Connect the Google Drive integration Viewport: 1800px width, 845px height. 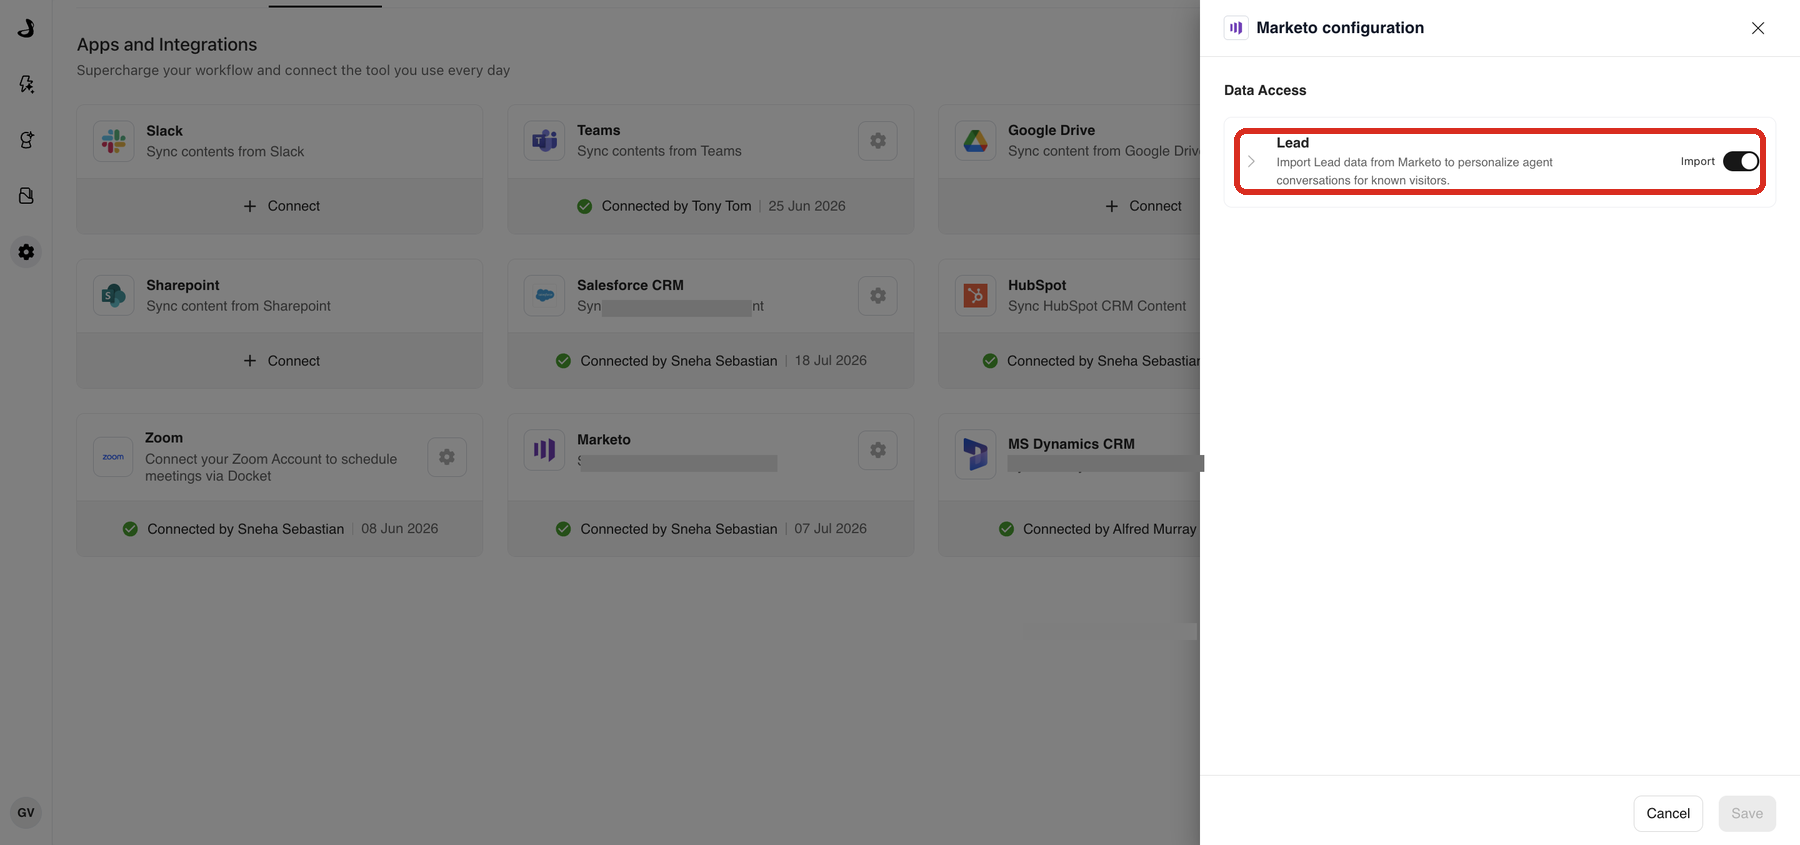click(x=1142, y=206)
